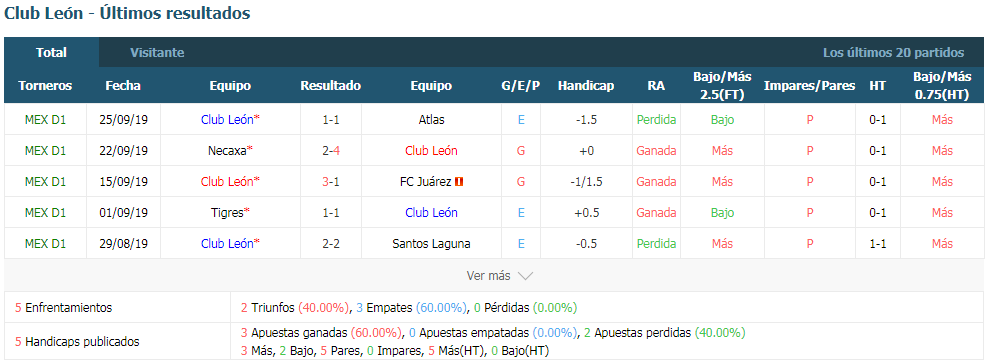
Task: Expand the Ver más chevron arrow
Action: tap(525, 276)
